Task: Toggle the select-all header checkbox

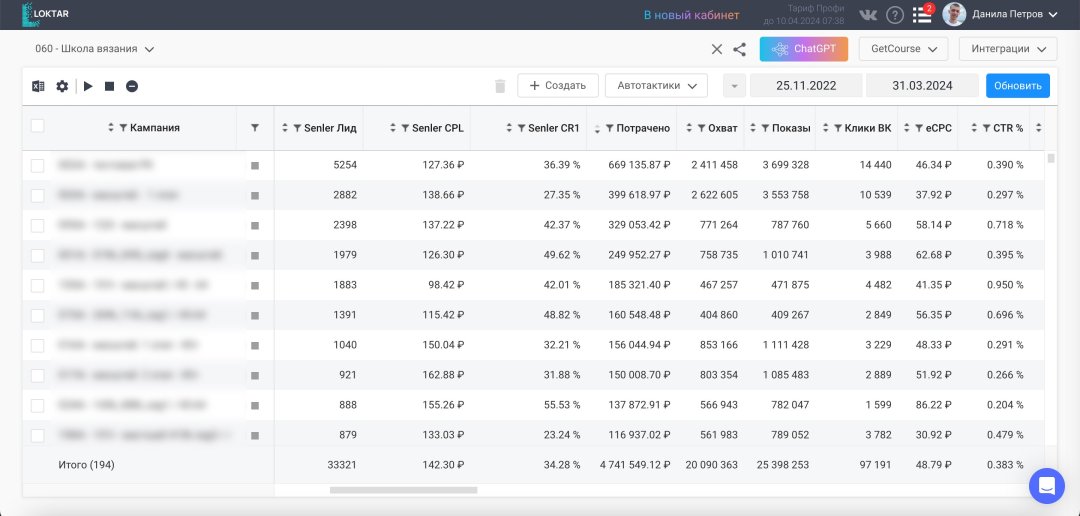Action: 37,126
